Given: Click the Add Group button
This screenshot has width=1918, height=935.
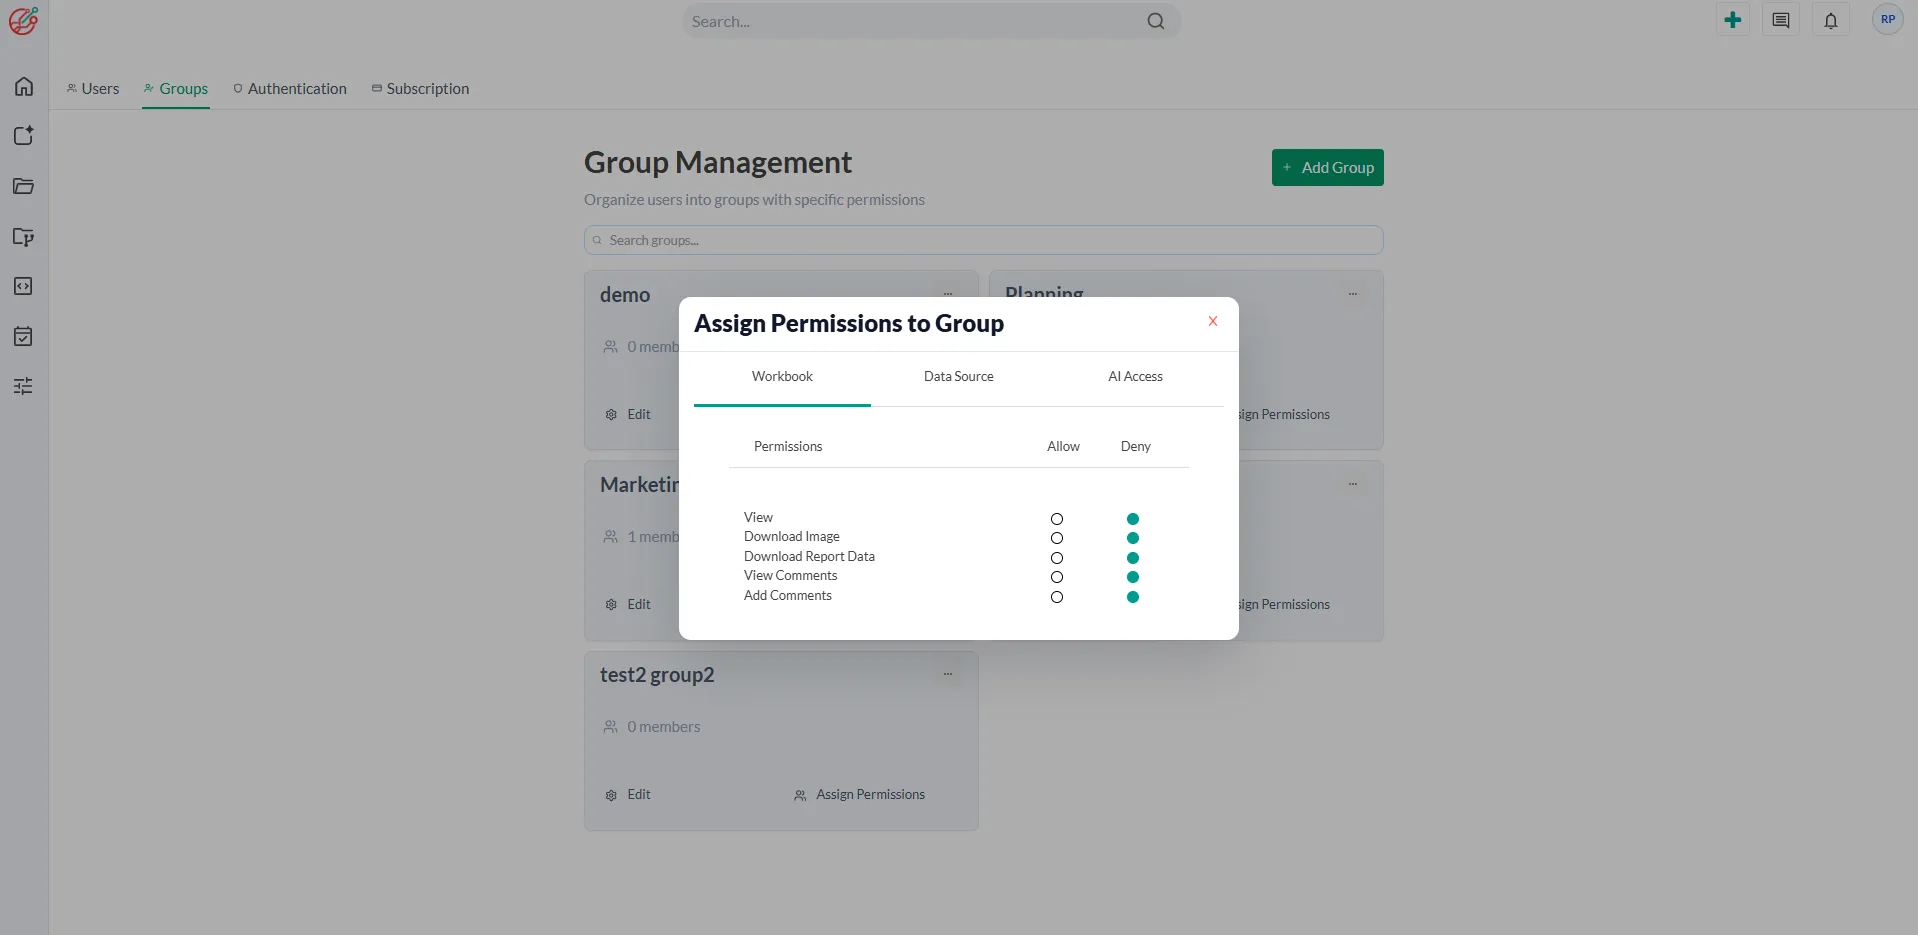Looking at the screenshot, I should point(1327,168).
